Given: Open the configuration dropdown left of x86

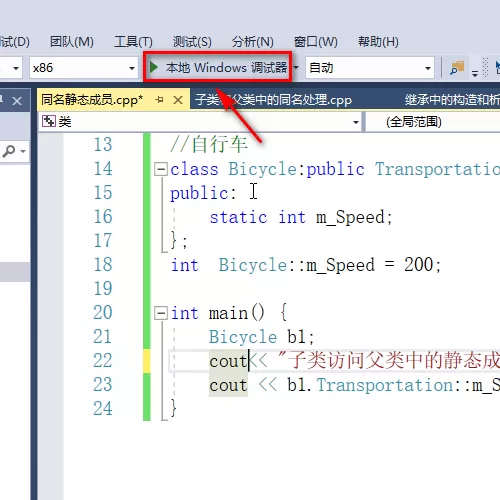Looking at the screenshot, I should (x=11, y=68).
